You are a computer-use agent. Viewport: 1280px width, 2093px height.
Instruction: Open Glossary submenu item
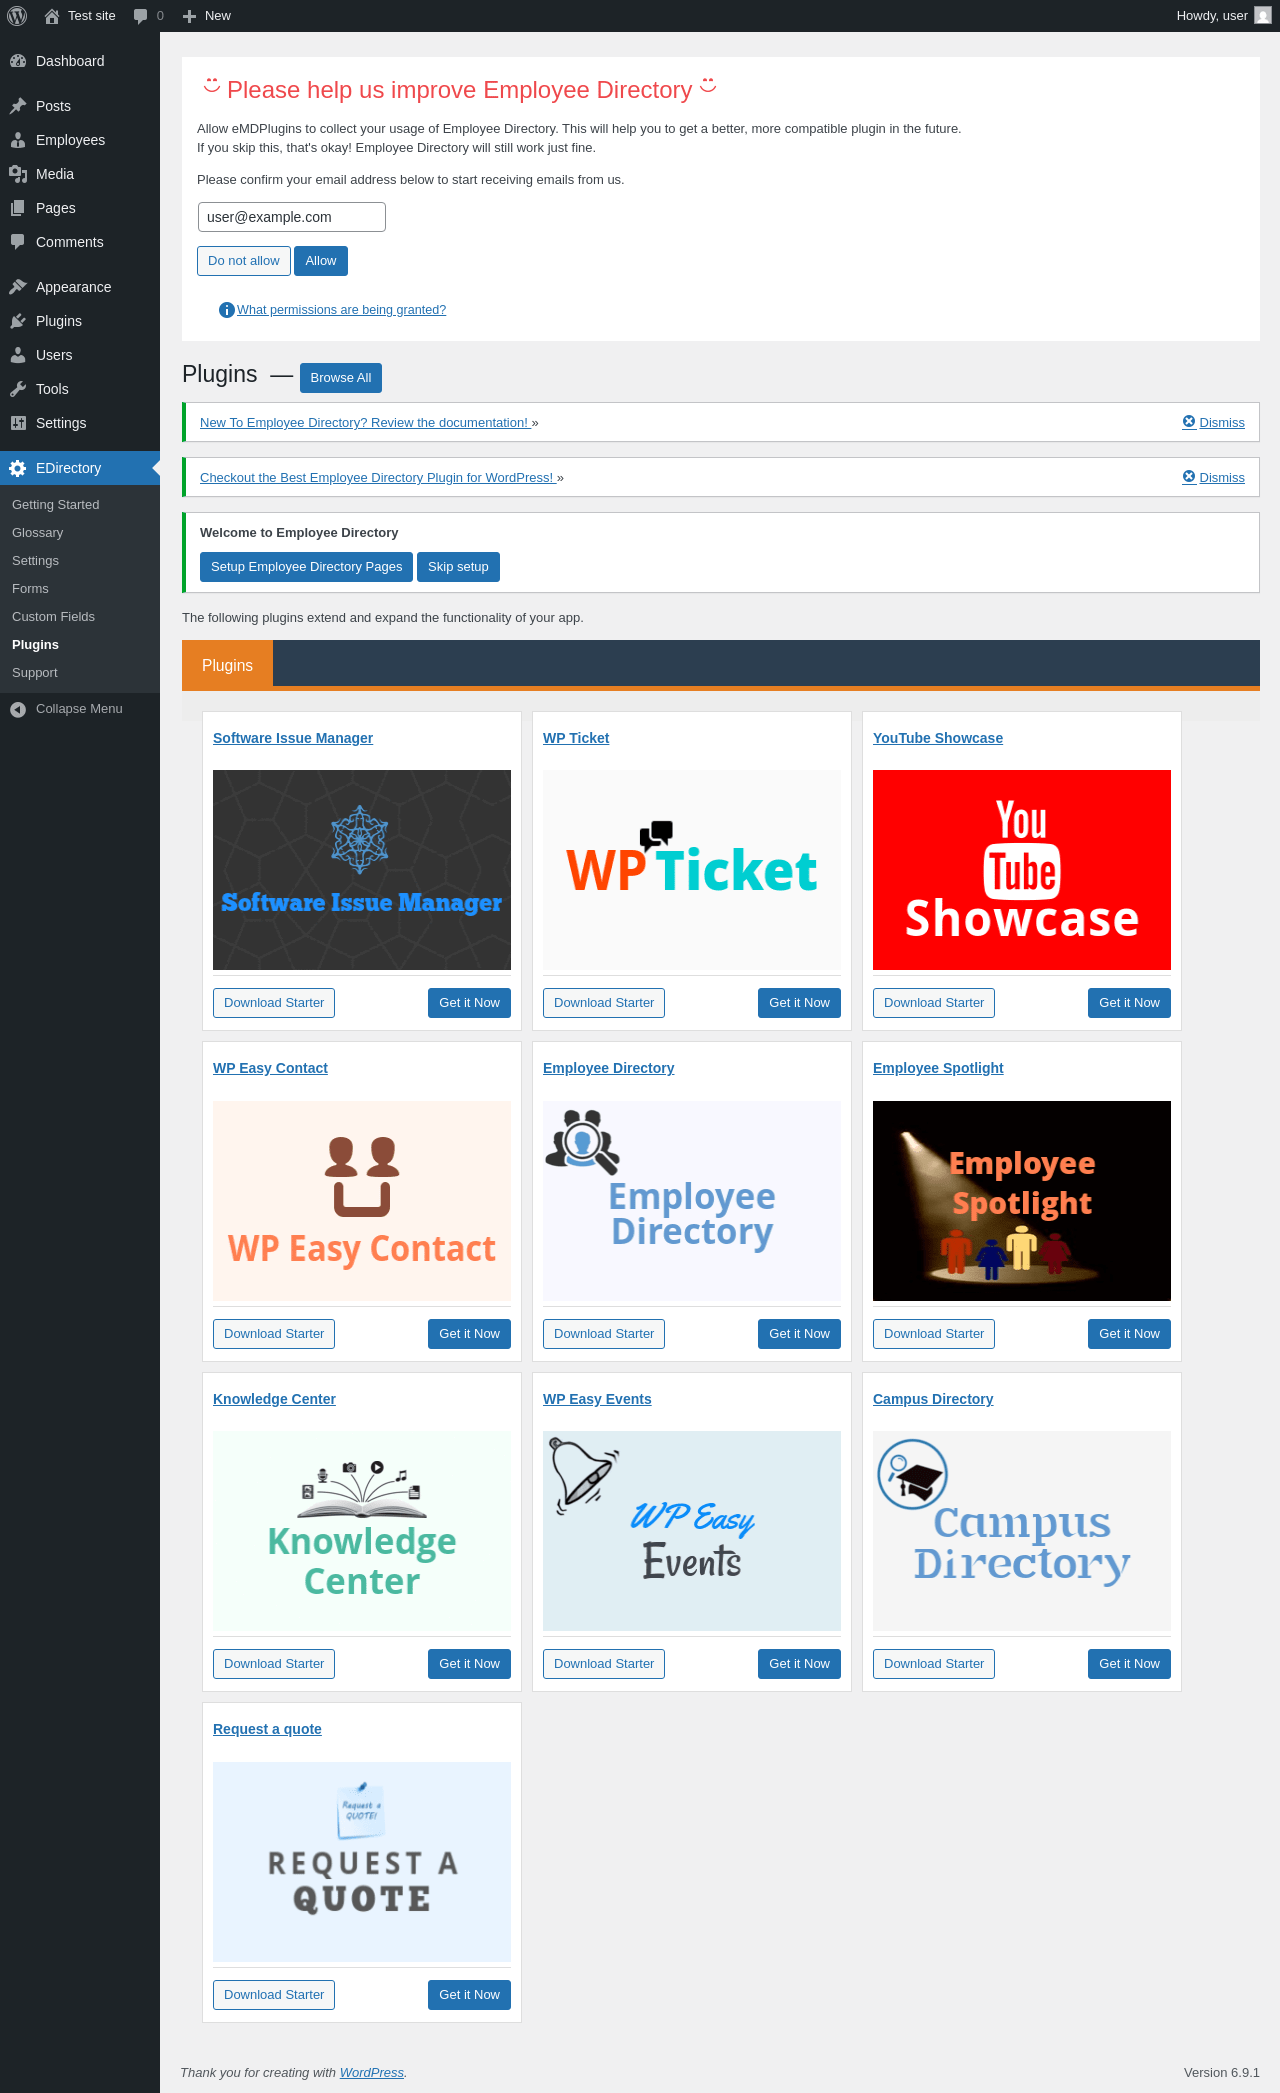[38, 533]
